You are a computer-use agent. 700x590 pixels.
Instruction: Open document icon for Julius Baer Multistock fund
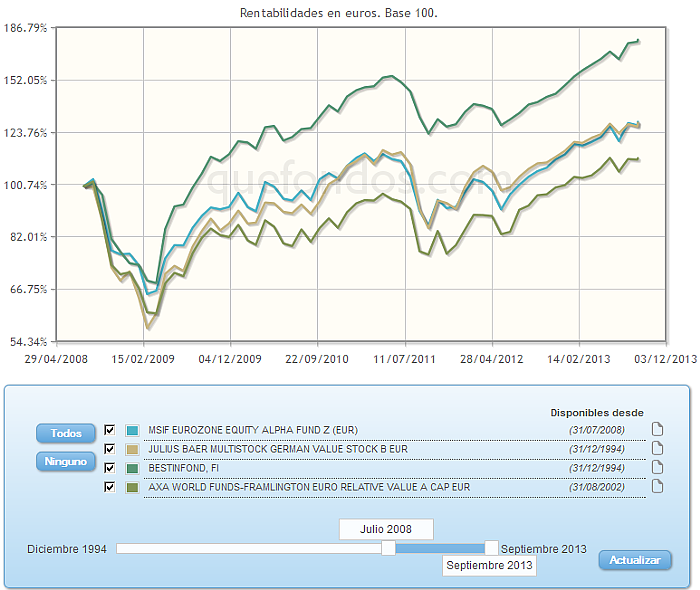[657, 448]
